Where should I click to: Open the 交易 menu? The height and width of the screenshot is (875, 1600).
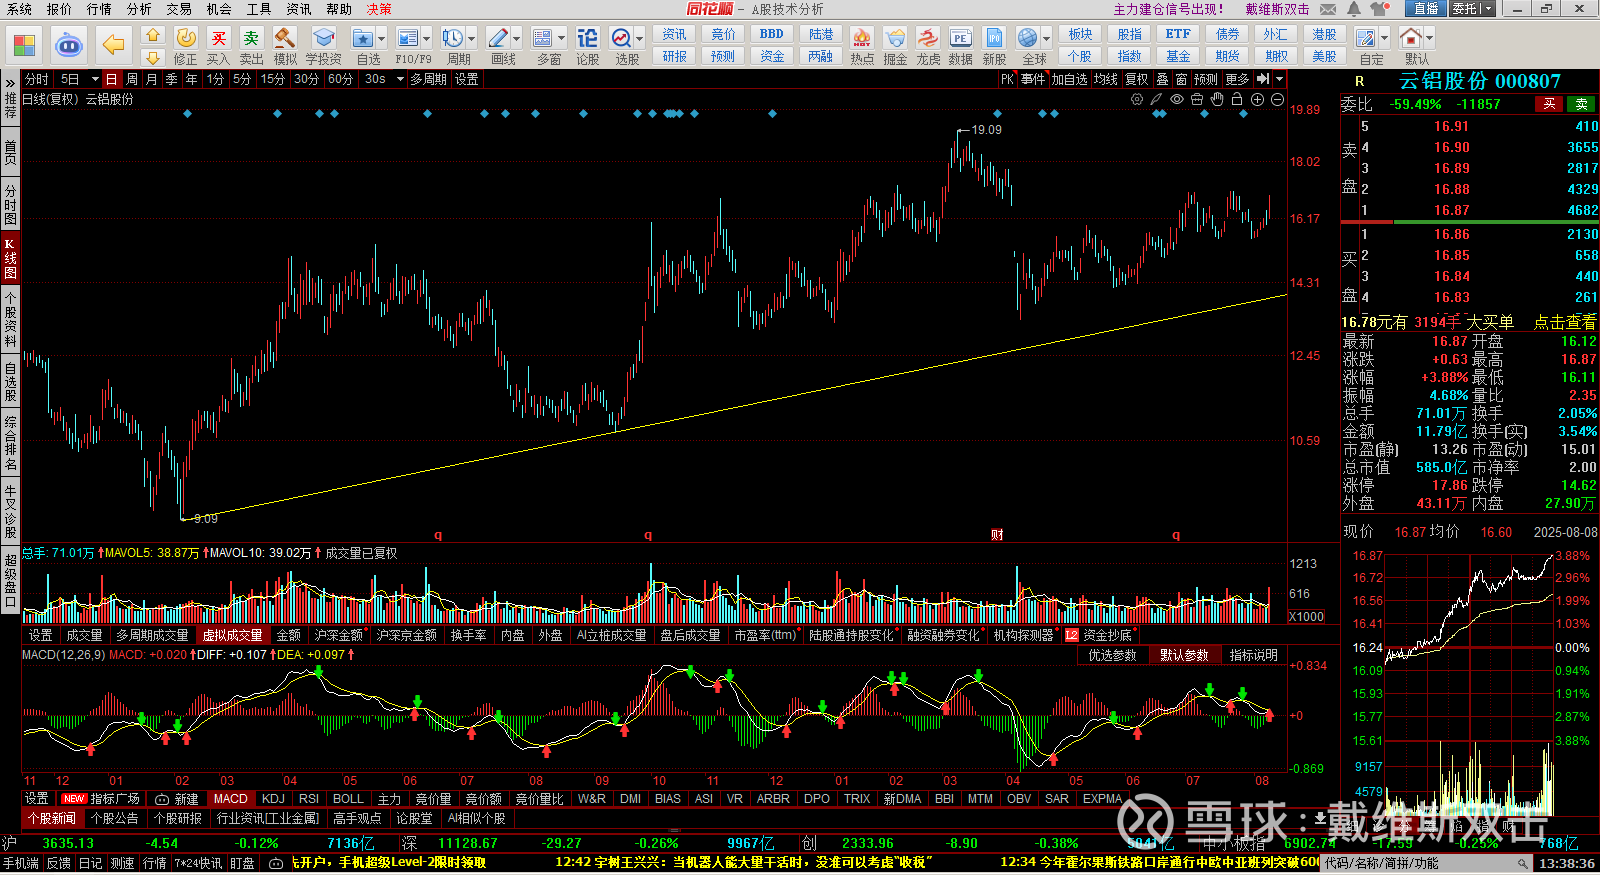tap(179, 9)
